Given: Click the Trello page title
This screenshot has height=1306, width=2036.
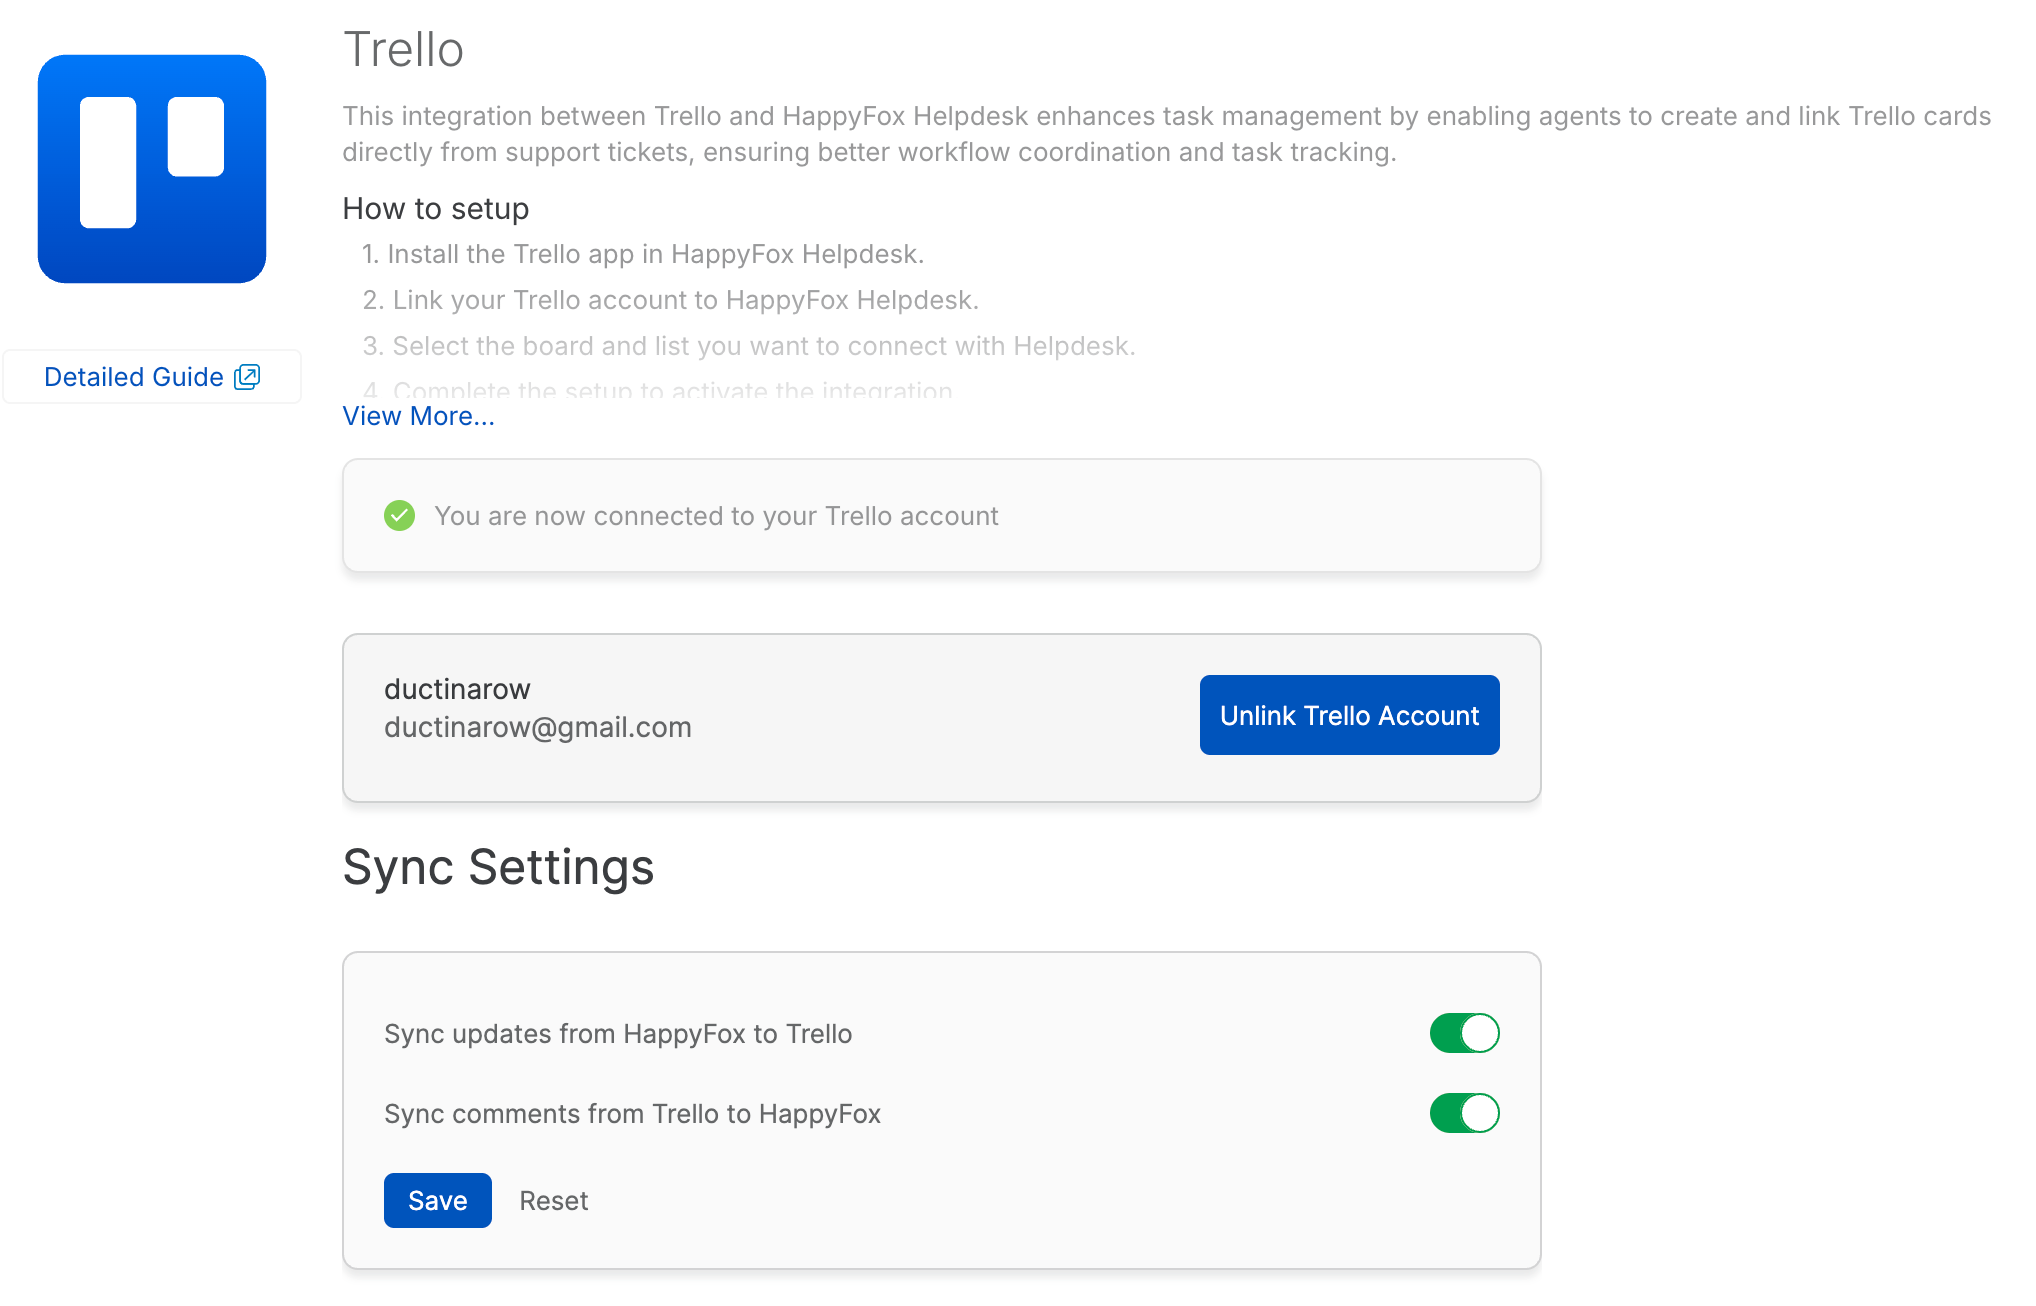Looking at the screenshot, I should (404, 49).
